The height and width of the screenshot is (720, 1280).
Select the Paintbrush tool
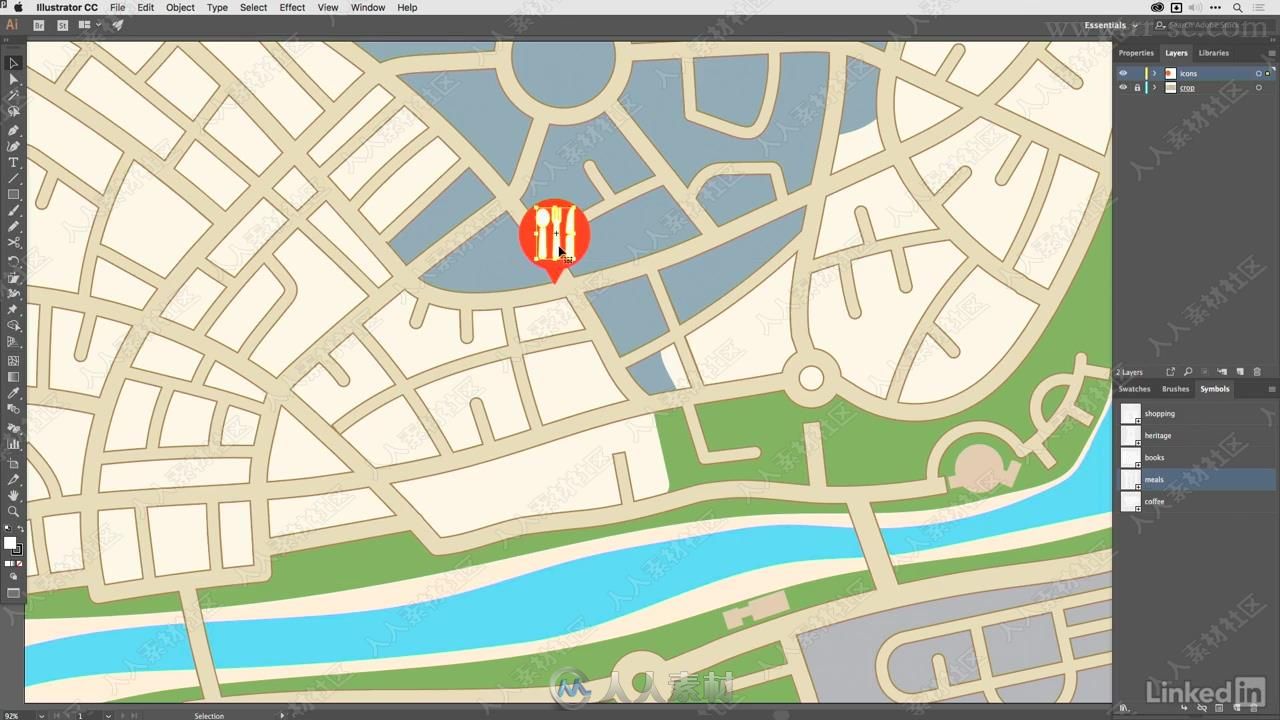13,211
